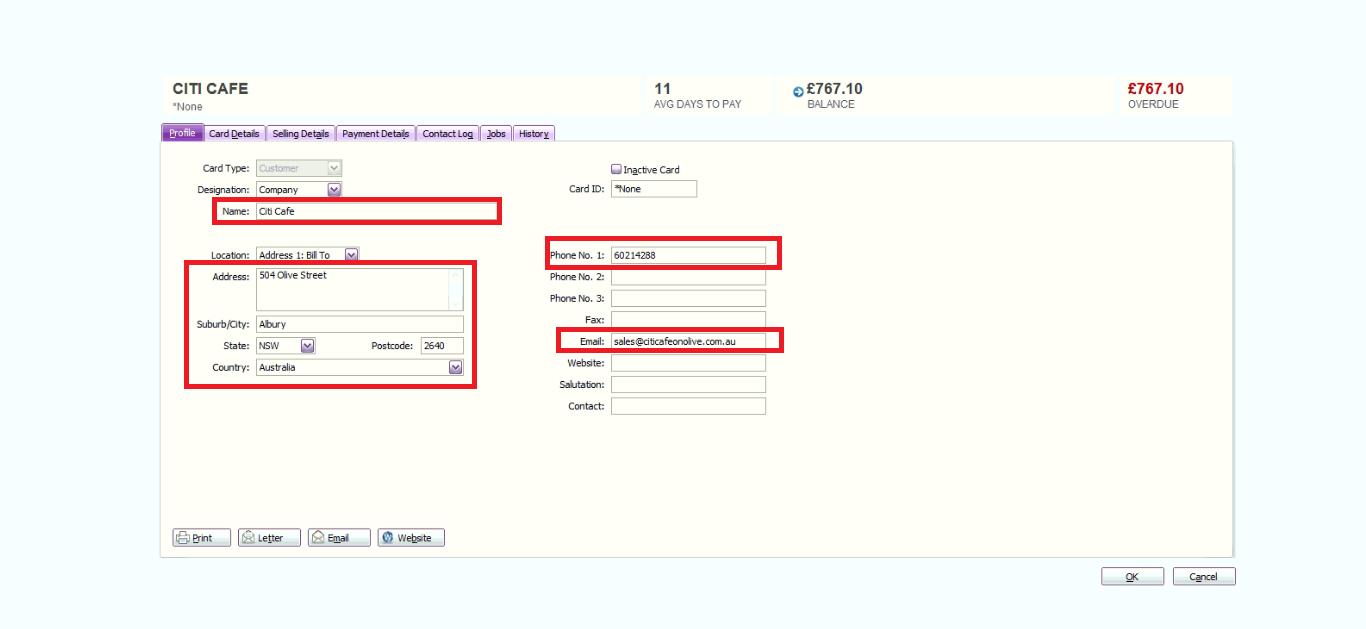The width and height of the screenshot is (1366, 629).
Task: Expand the Country dropdown arrow
Action: 456,367
